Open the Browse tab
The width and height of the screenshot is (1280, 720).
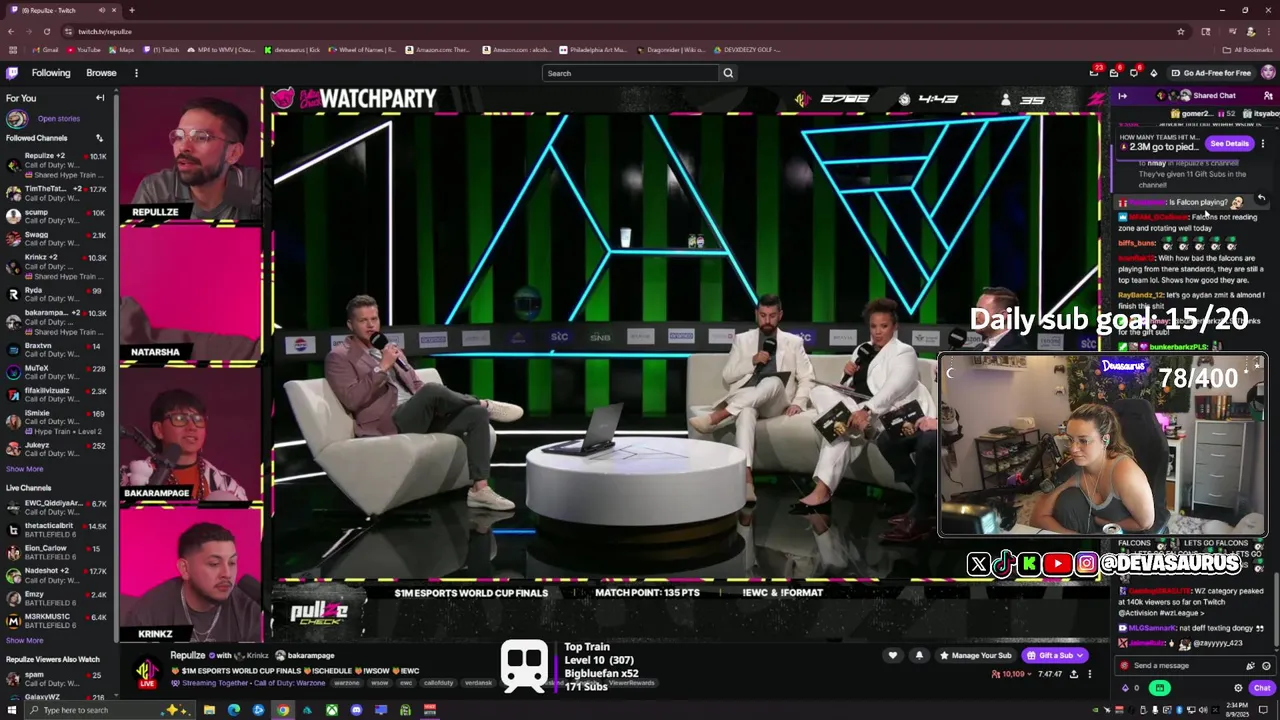101,73
